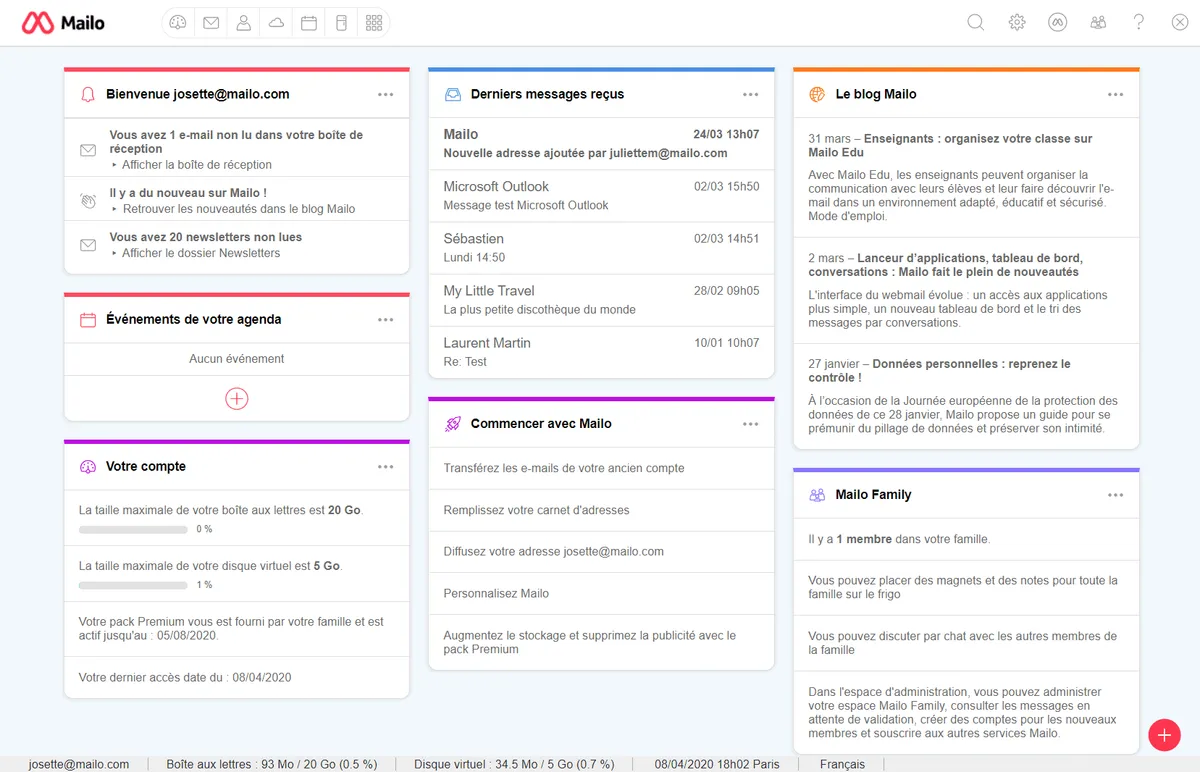Click the bell icon beside Bienvenue title
This screenshot has height=772, width=1200.
coord(87,94)
